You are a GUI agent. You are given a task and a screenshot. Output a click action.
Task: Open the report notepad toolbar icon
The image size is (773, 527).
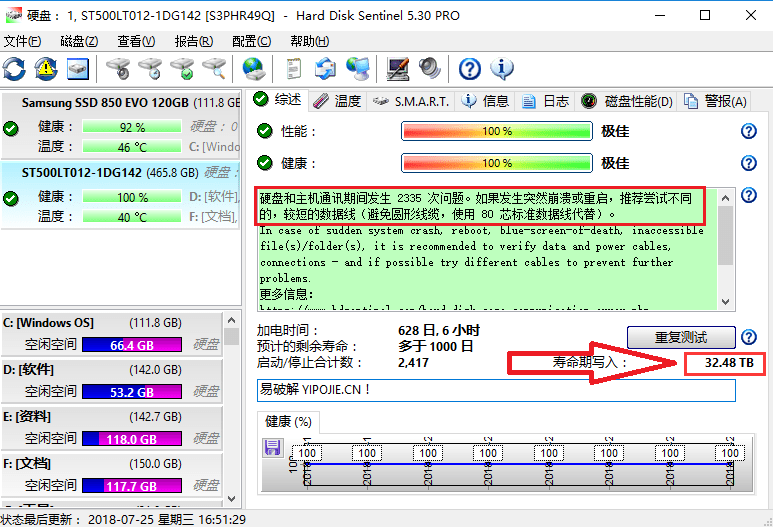tap(293, 68)
